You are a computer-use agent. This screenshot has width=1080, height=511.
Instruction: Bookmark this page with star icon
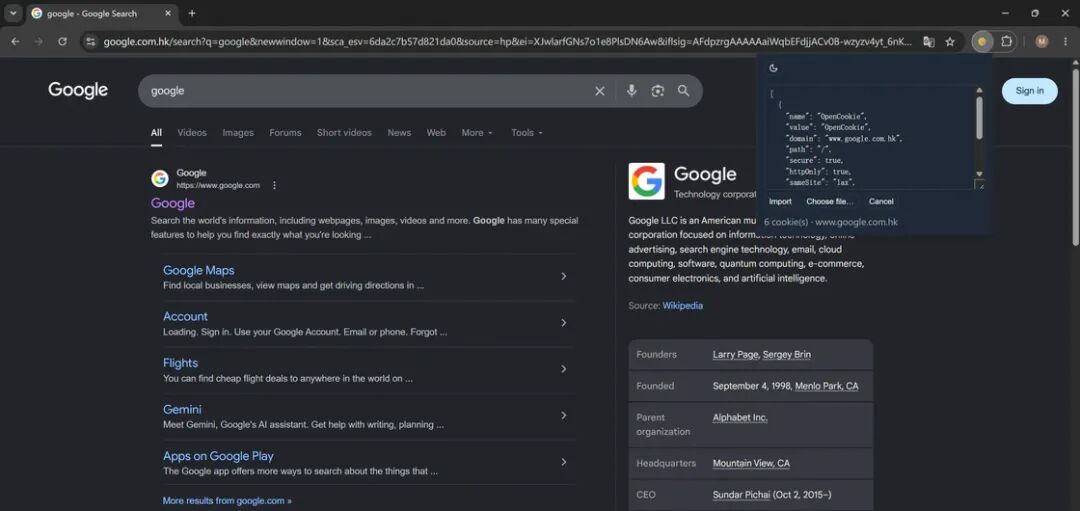[x=950, y=42]
